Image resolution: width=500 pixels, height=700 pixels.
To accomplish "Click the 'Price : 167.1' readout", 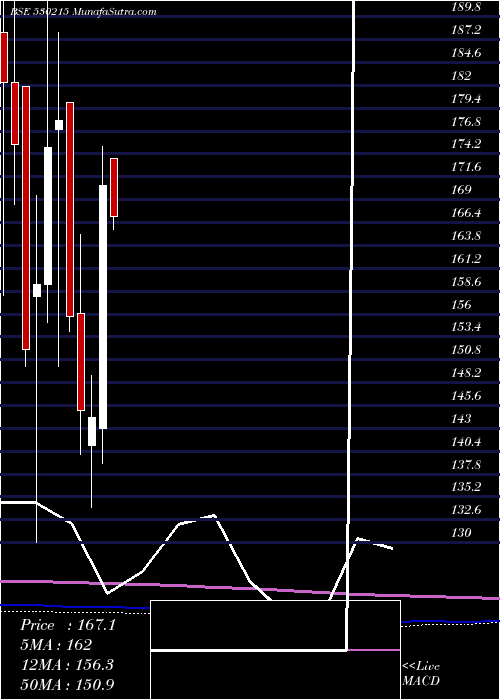I will point(68,625).
